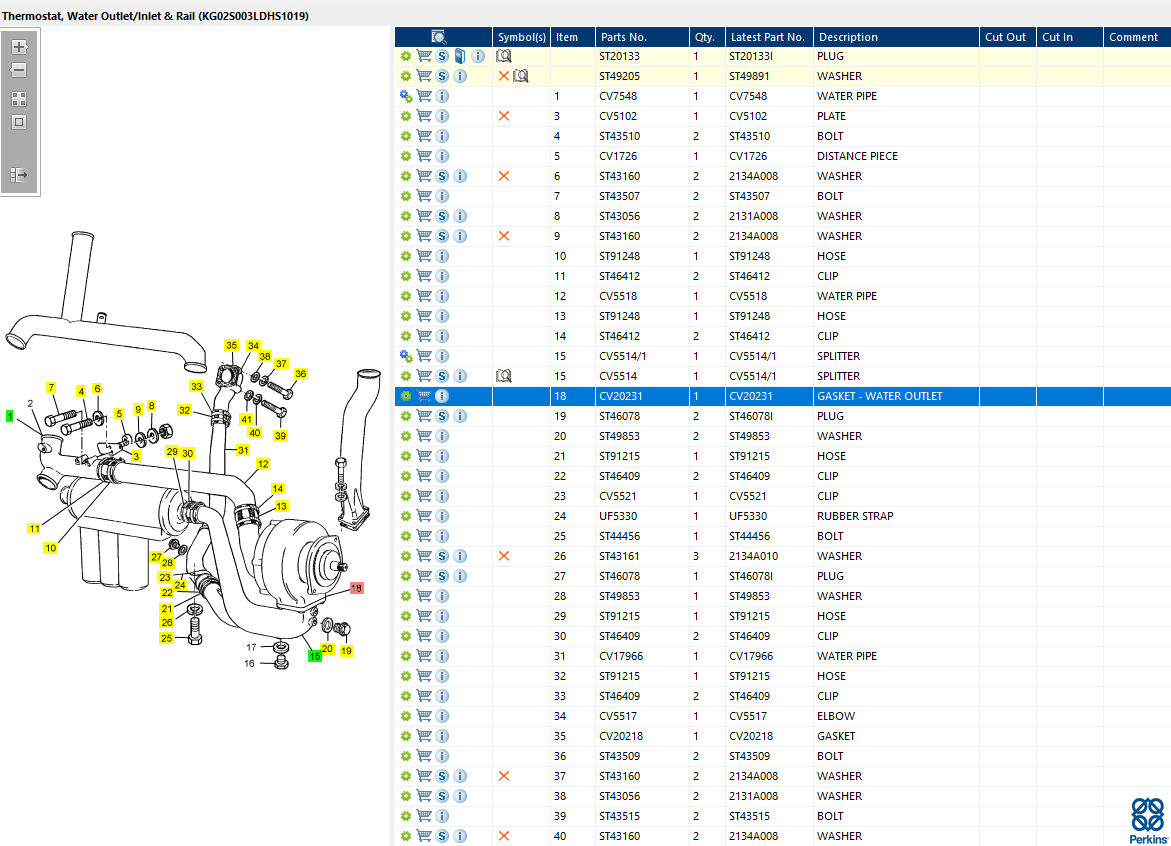Select GASKET - WATER OUTLET row text
The height and width of the screenshot is (846, 1171).
click(880, 396)
